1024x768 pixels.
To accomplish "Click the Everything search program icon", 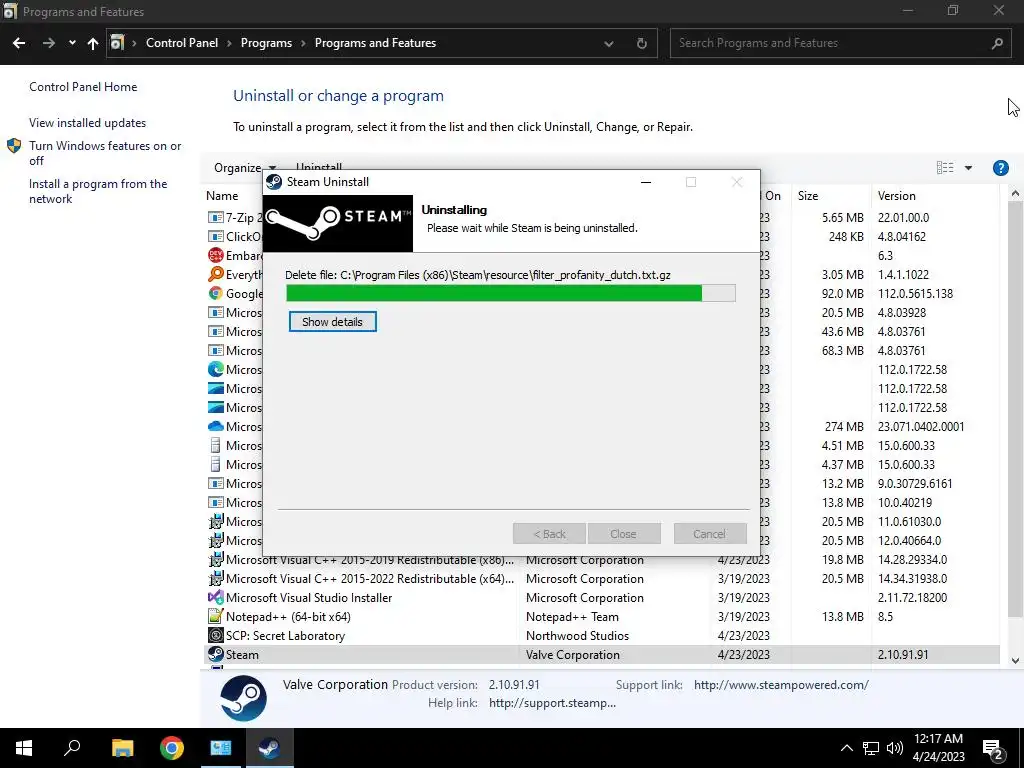I will pyautogui.click(x=215, y=274).
